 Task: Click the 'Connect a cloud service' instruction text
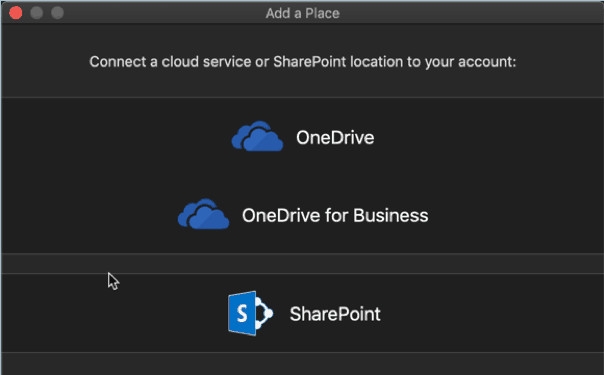[302, 62]
